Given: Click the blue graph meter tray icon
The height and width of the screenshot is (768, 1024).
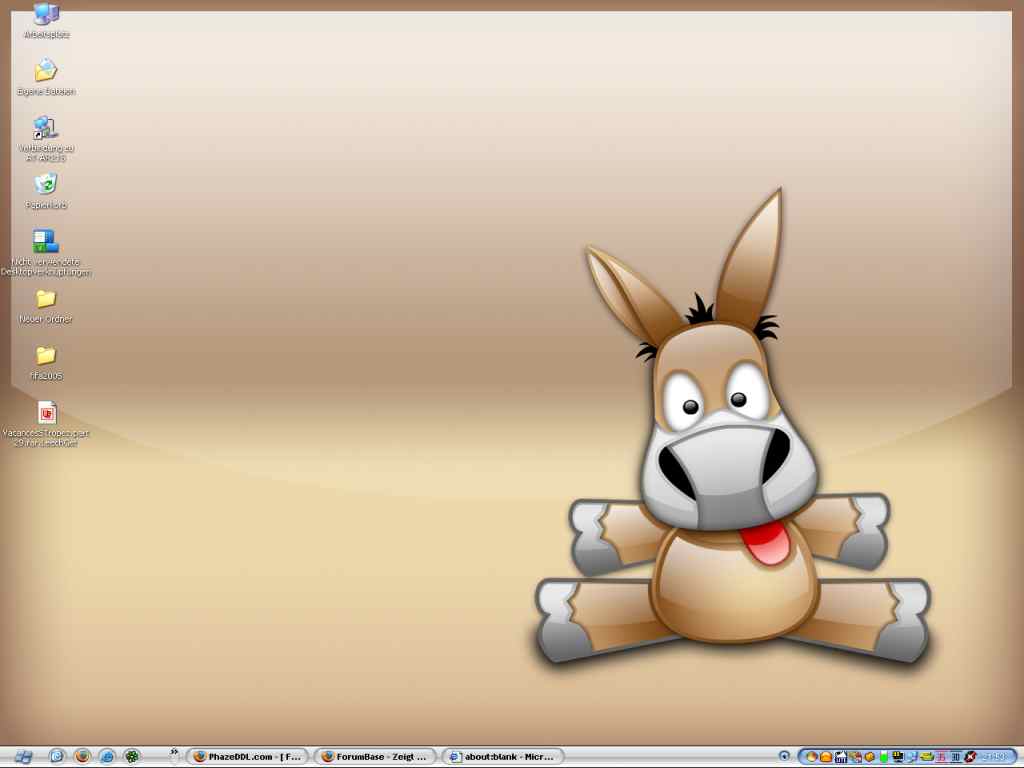Looking at the screenshot, I should pyautogui.click(x=841, y=757).
